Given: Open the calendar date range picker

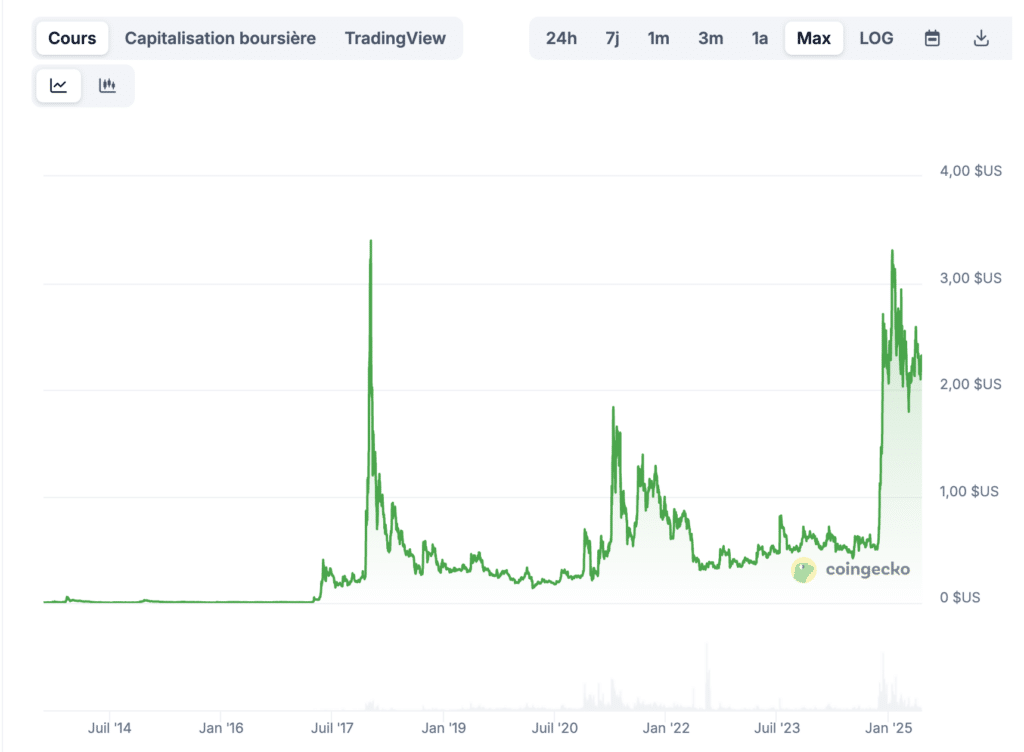Looking at the screenshot, I should pyautogui.click(x=932, y=39).
